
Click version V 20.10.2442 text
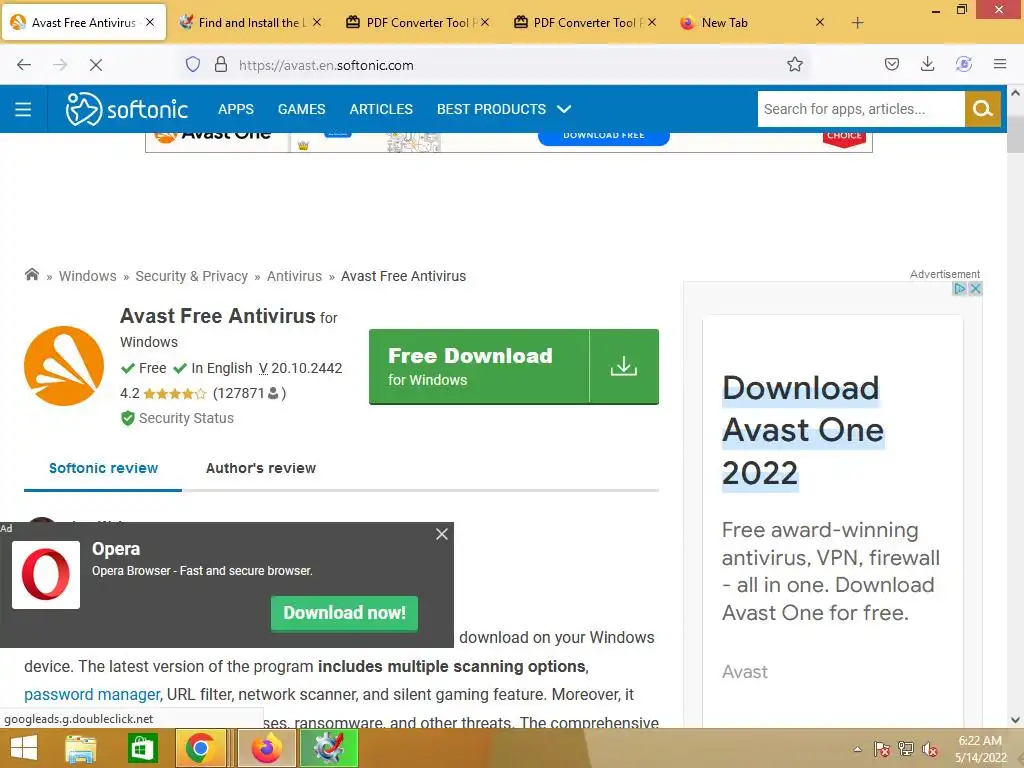300,368
